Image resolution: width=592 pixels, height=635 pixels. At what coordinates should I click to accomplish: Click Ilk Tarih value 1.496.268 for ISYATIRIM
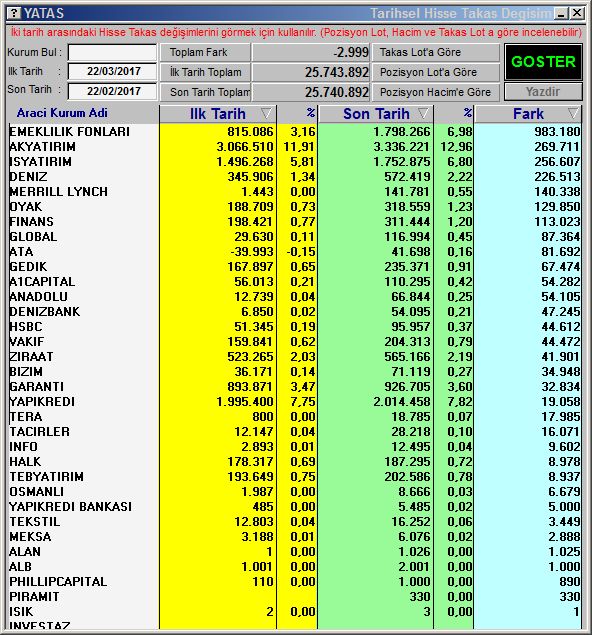245,162
